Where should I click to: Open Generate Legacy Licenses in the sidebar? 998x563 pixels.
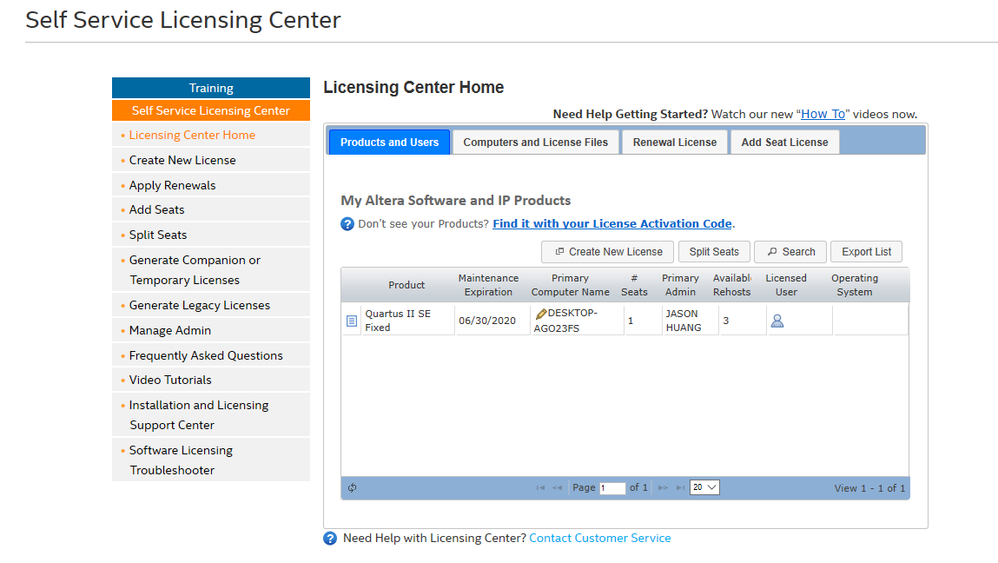(x=199, y=305)
